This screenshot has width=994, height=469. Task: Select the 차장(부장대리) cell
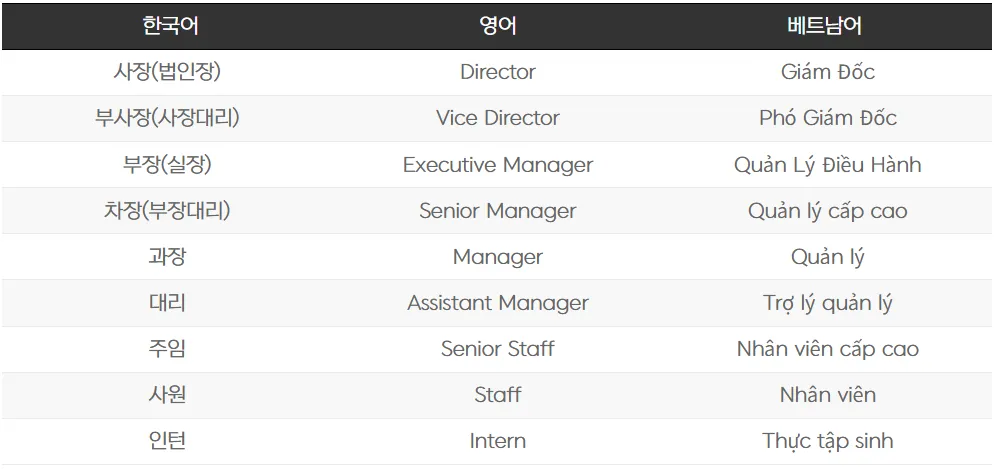coord(166,211)
